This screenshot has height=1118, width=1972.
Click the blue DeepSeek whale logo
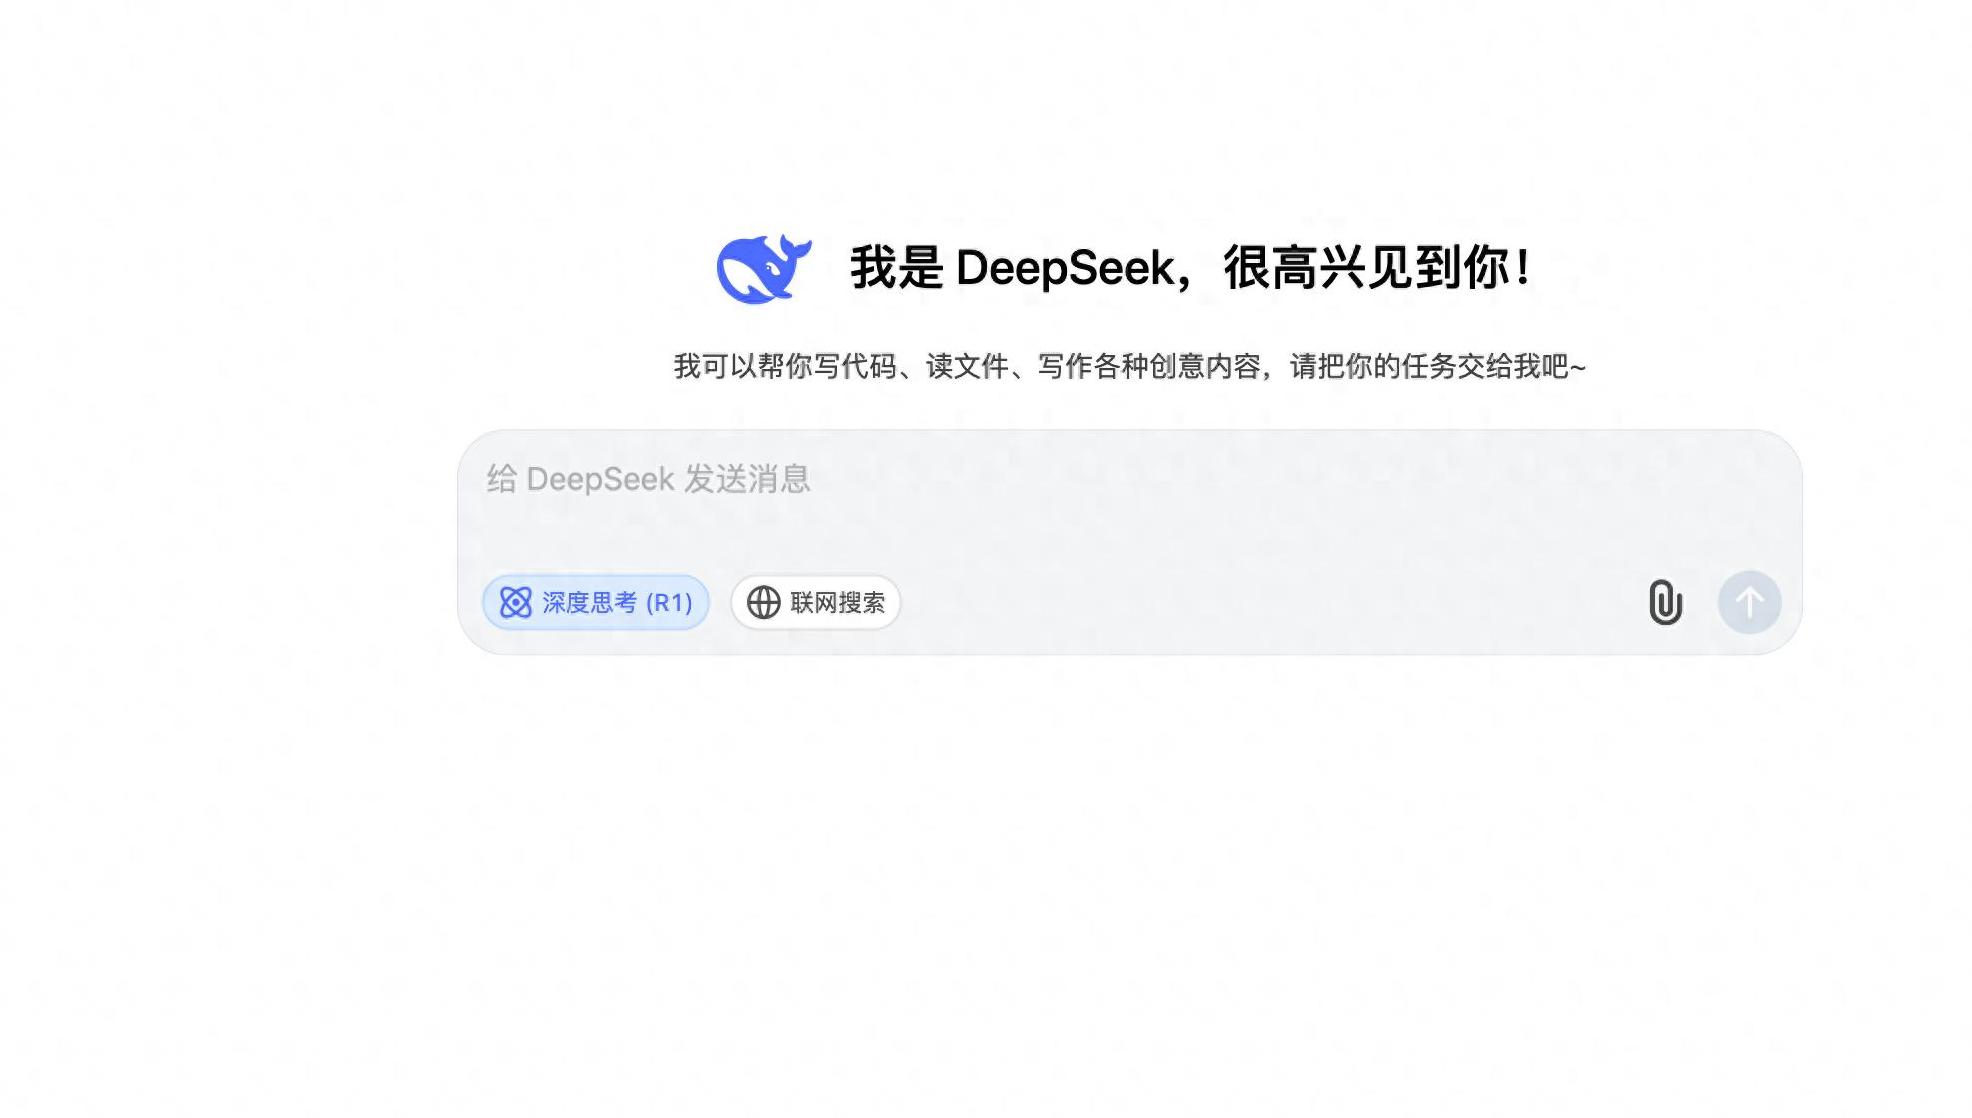pos(764,269)
